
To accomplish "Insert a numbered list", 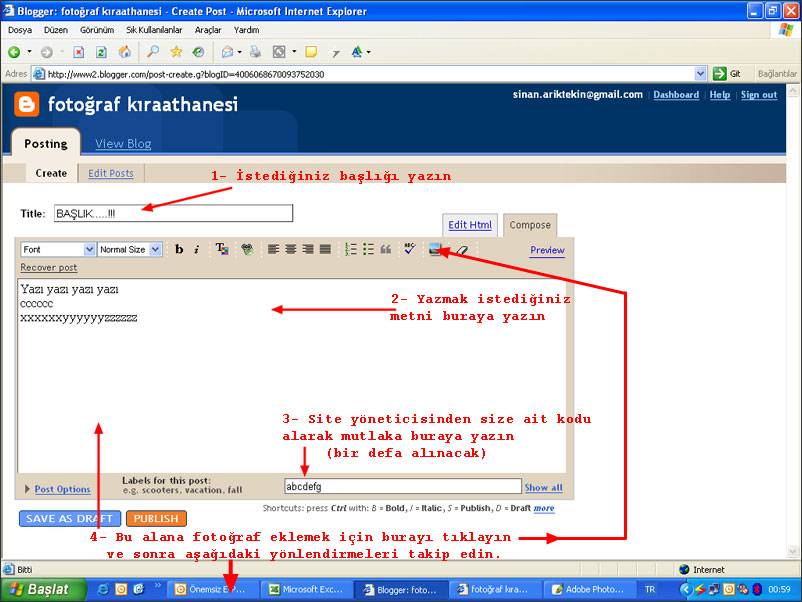I will [350, 249].
